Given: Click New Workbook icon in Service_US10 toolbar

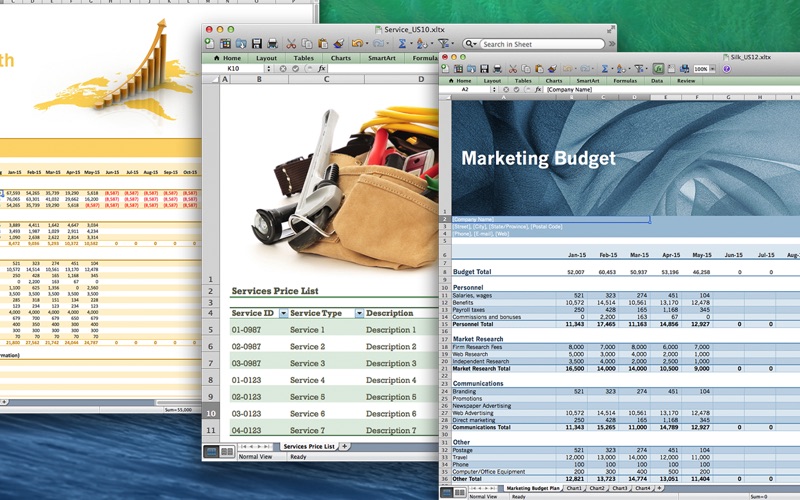Looking at the screenshot, I should coord(209,43).
